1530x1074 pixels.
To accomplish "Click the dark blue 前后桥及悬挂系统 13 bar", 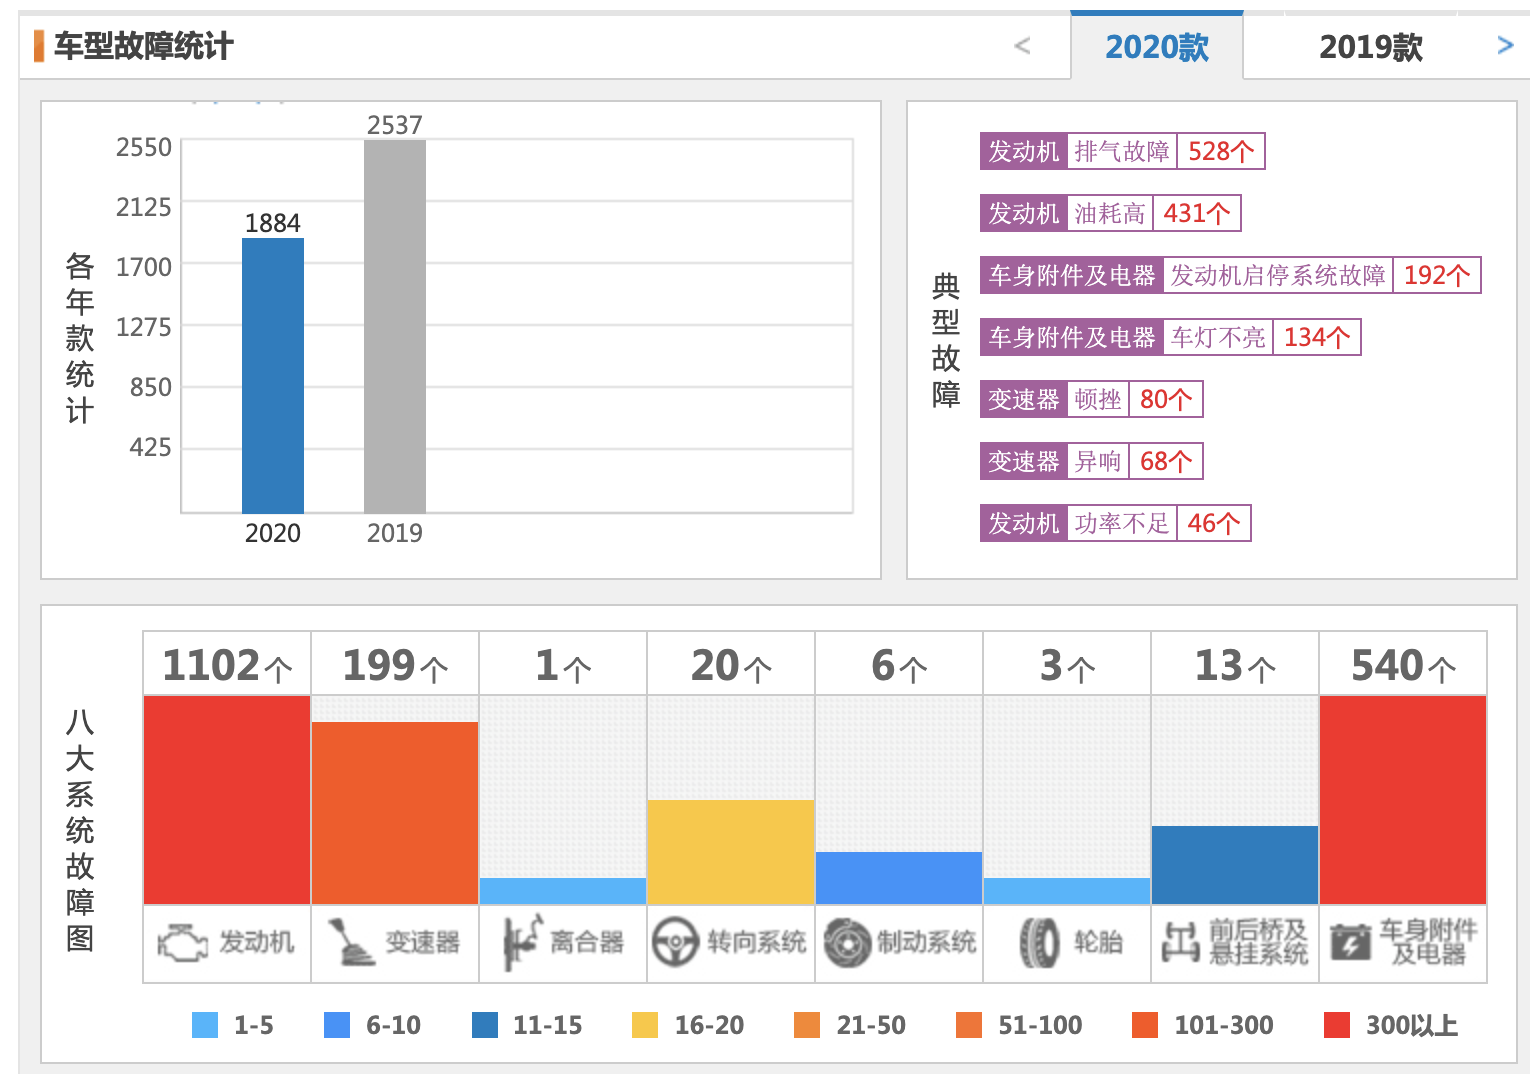I will coord(1235,865).
